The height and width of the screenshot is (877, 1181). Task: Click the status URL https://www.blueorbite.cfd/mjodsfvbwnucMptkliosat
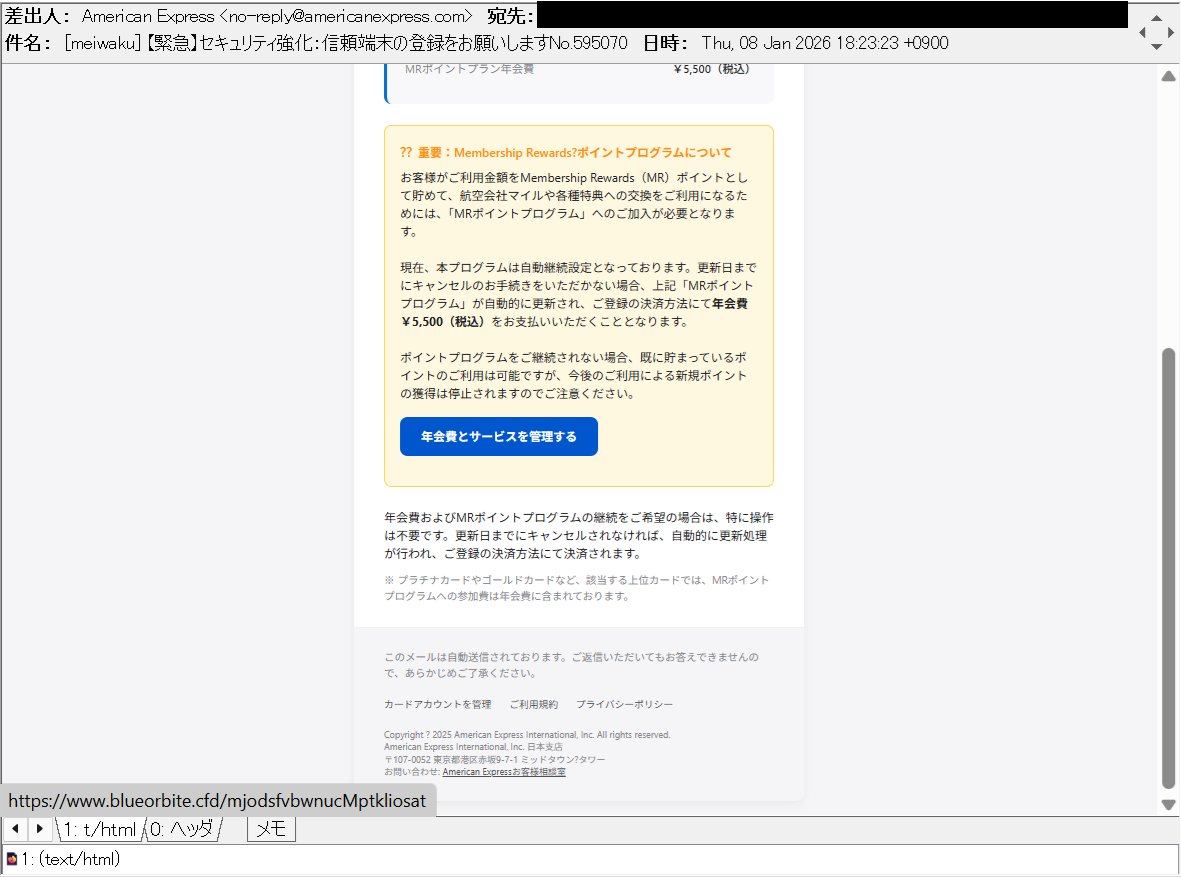pyautogui.click(x=217, y=801)
